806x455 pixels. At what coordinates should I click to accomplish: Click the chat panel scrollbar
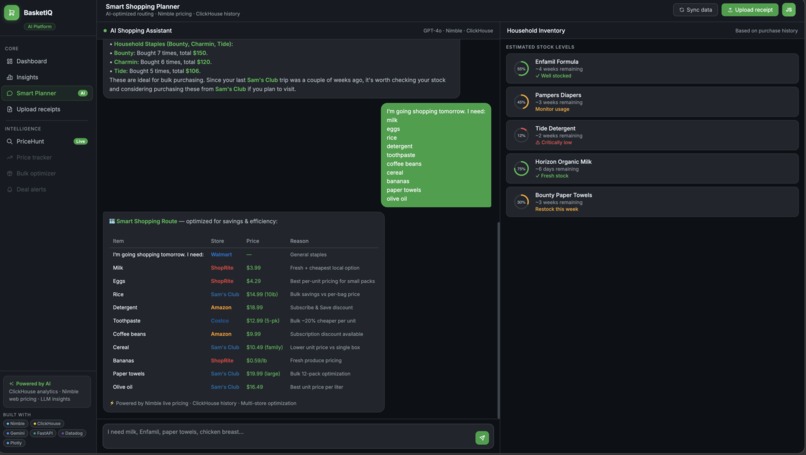(x=498, y=320)
